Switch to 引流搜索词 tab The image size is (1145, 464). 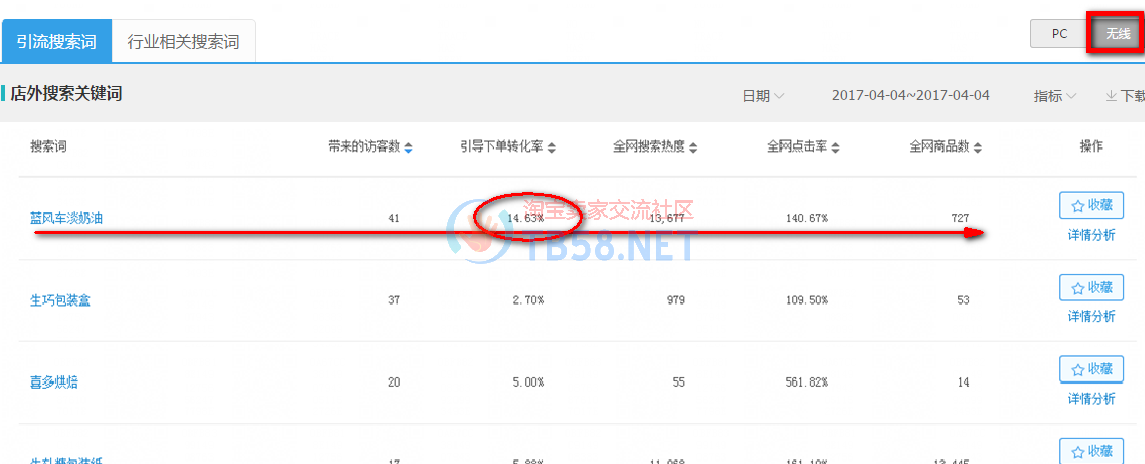click(57, 42)
